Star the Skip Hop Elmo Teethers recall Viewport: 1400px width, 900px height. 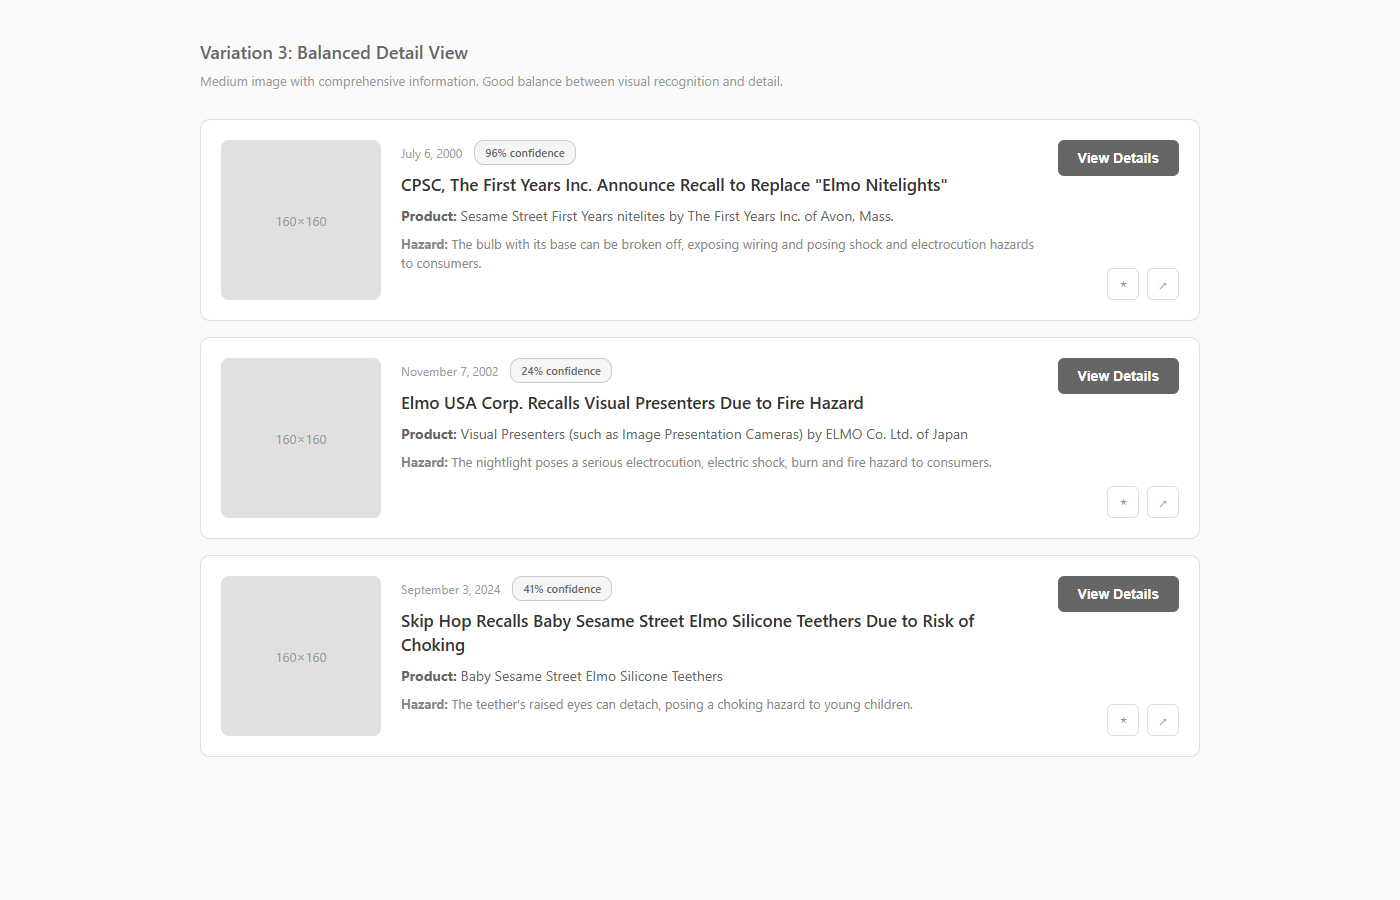[x=1123, y=720]
